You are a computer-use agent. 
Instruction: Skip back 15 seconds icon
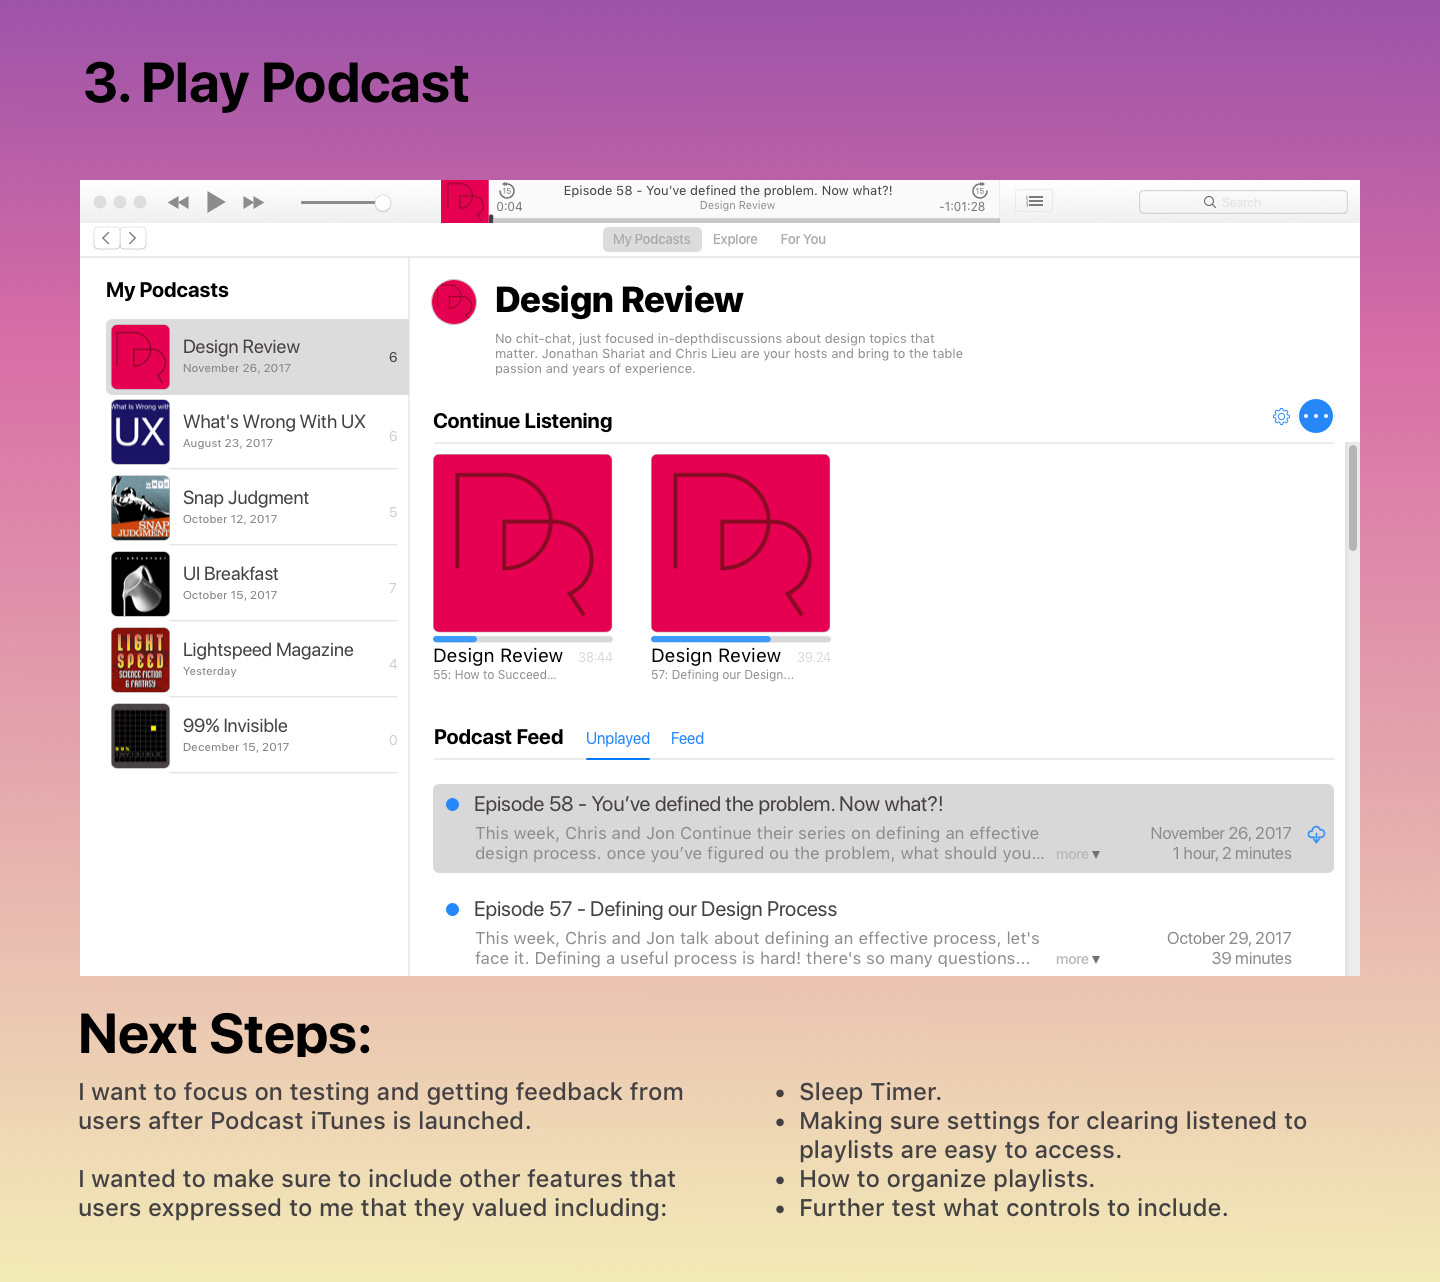coord(507,190)
